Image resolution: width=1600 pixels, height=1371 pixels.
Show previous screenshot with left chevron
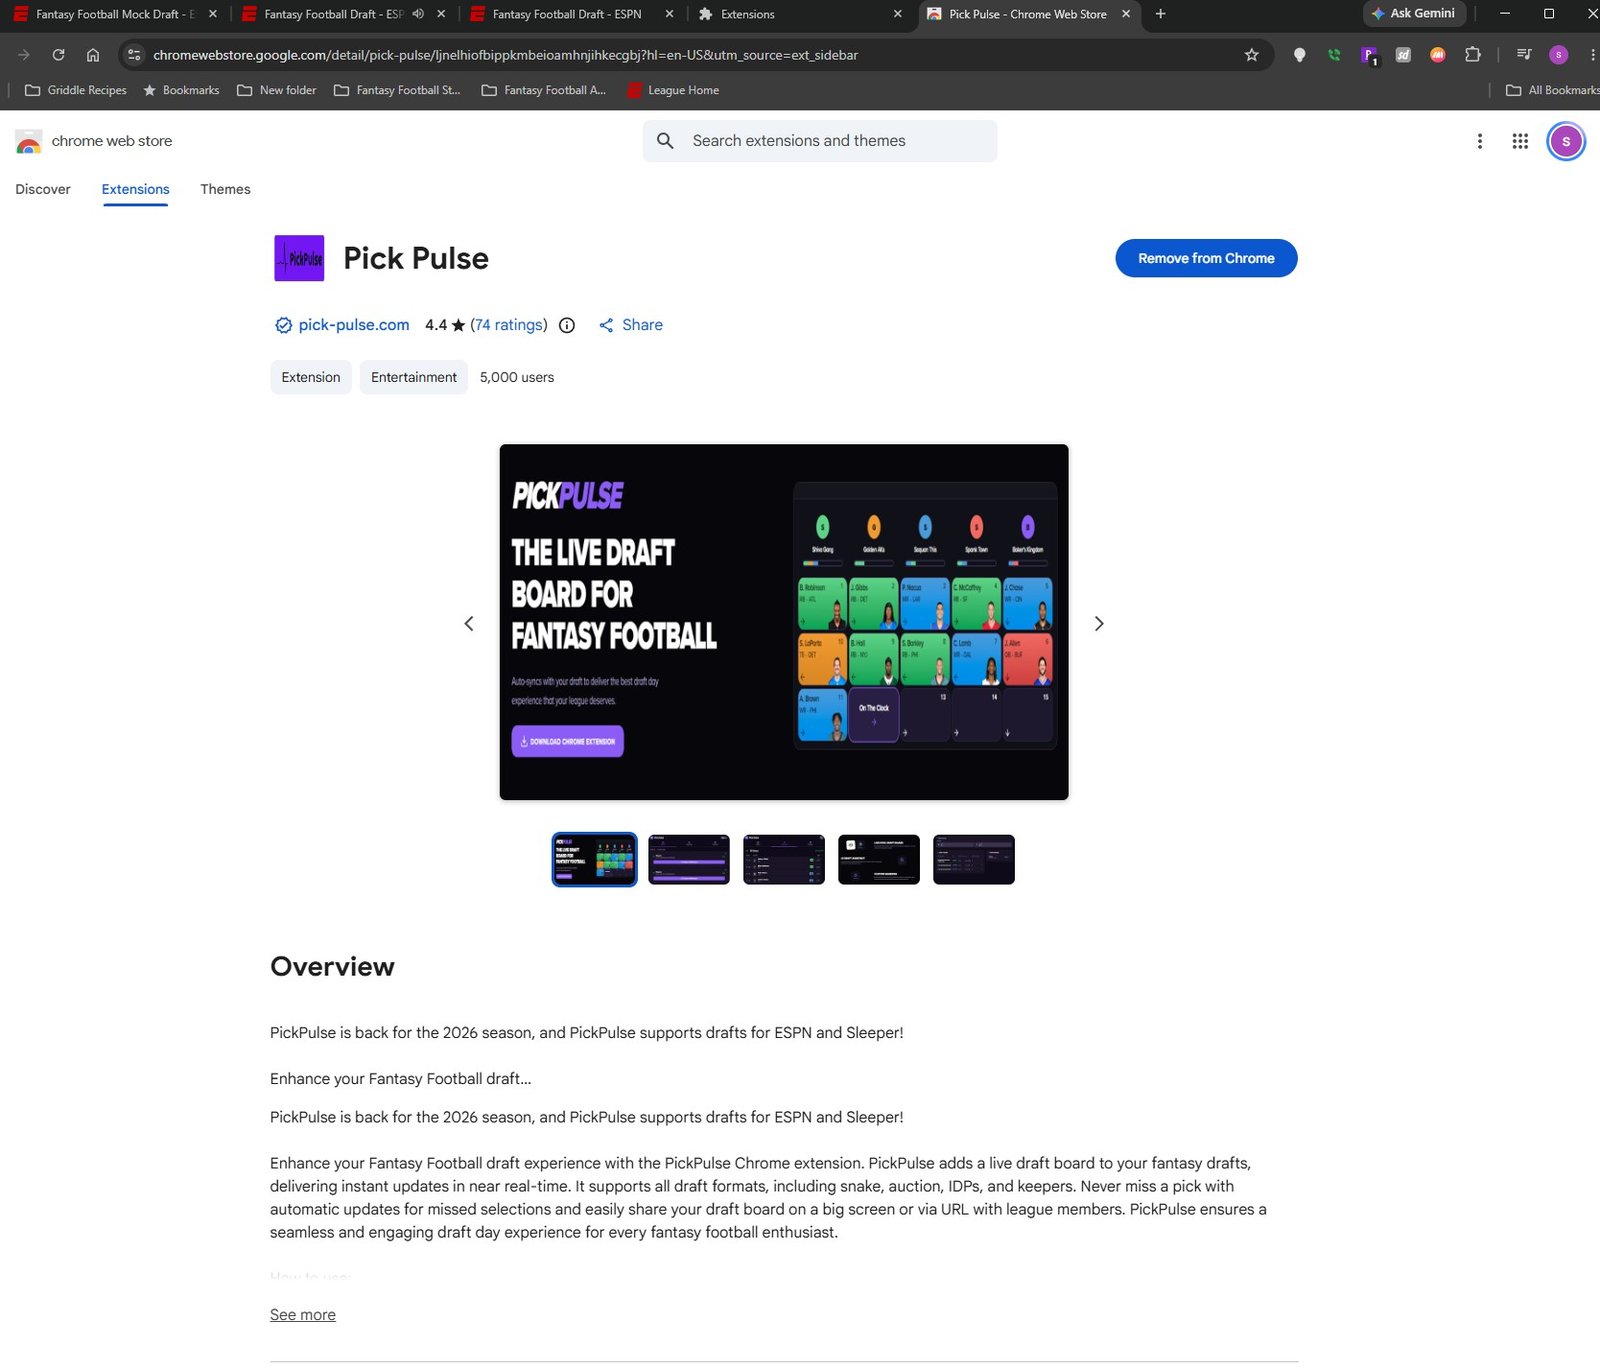coord(469,623)
